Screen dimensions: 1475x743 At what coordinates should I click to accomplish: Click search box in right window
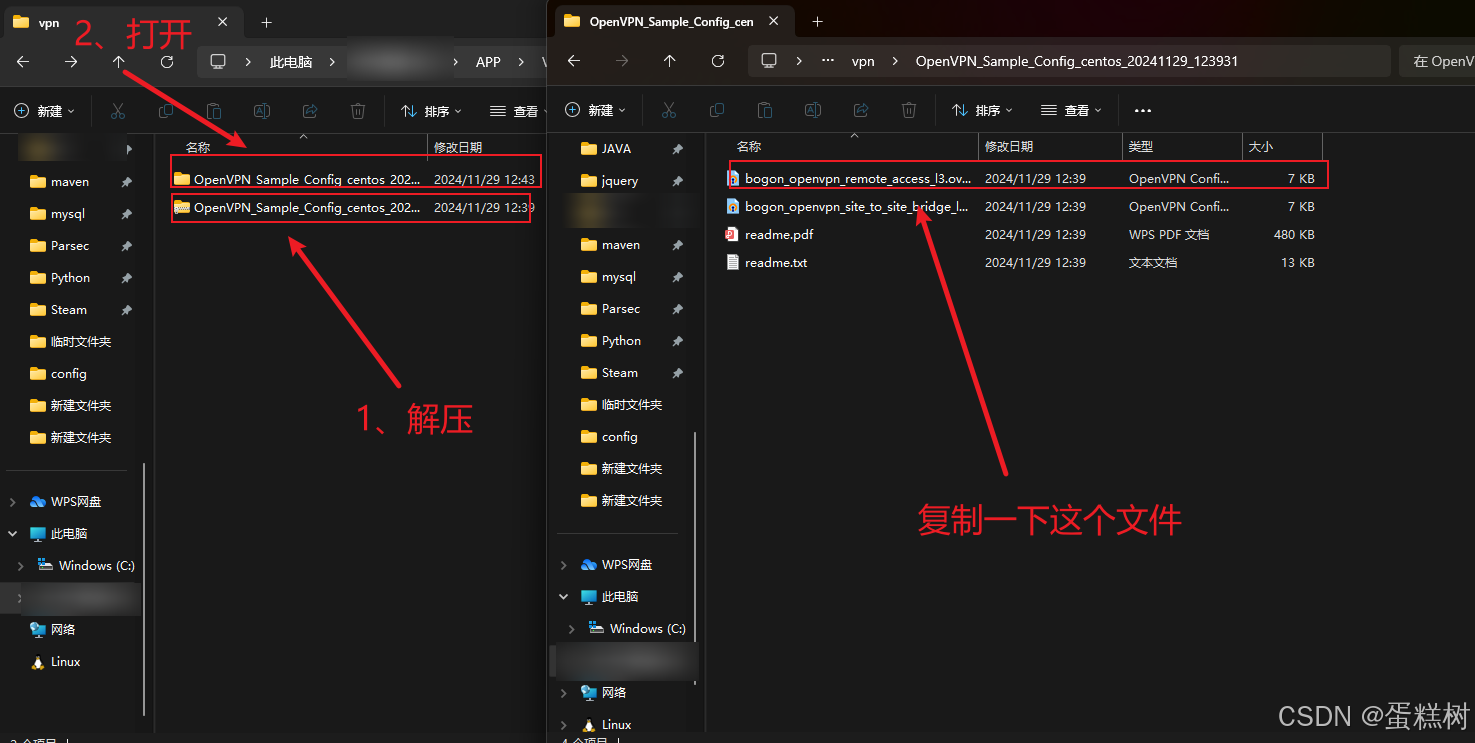coord(1437,61)
